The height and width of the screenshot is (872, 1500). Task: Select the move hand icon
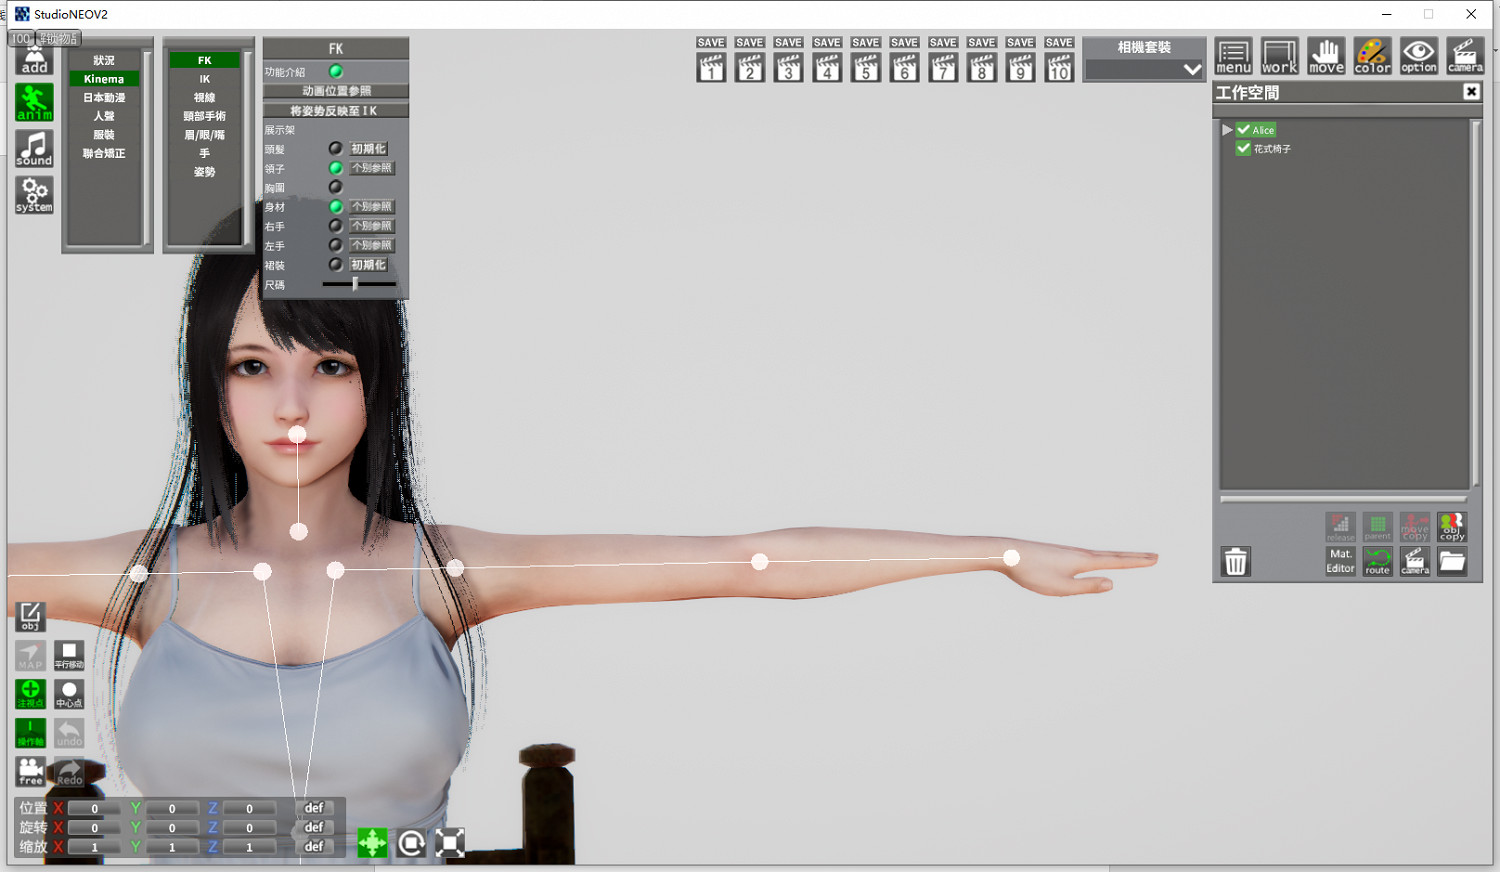tap(1326, 56)
